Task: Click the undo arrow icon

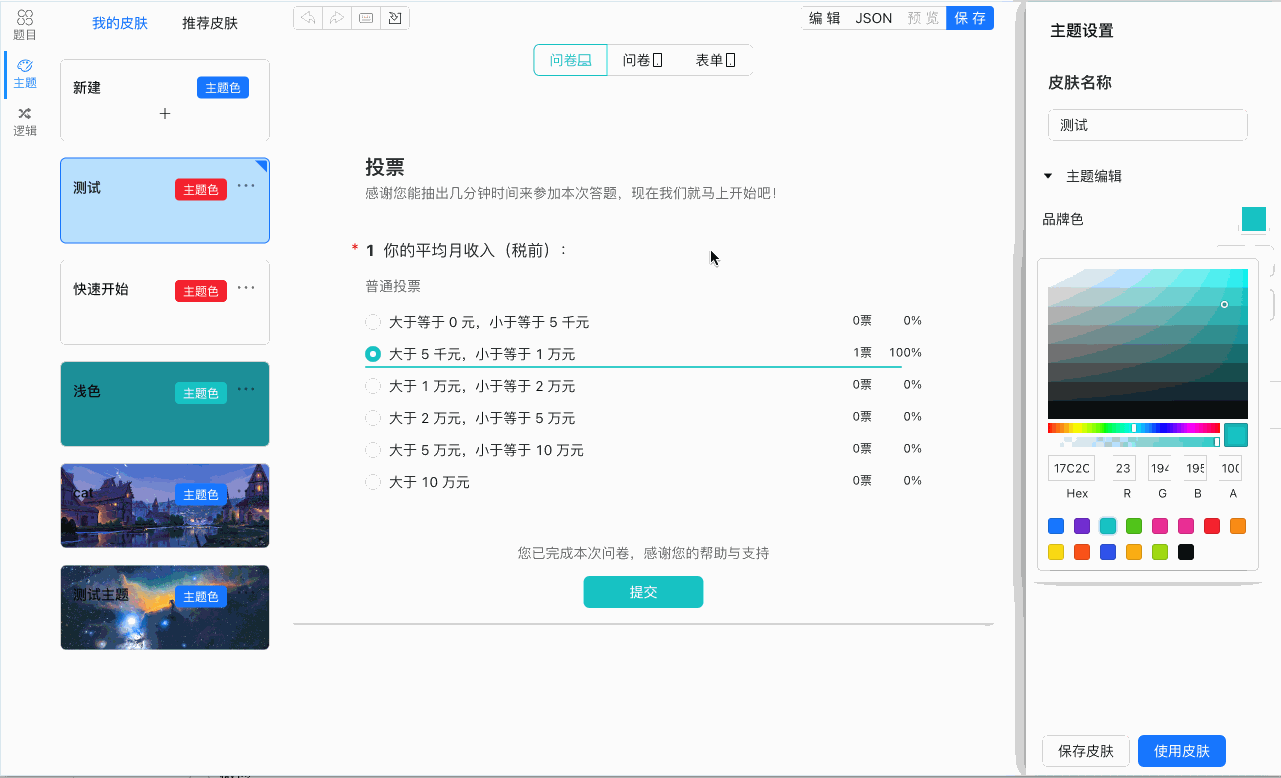Action: [x=307, y=17]
